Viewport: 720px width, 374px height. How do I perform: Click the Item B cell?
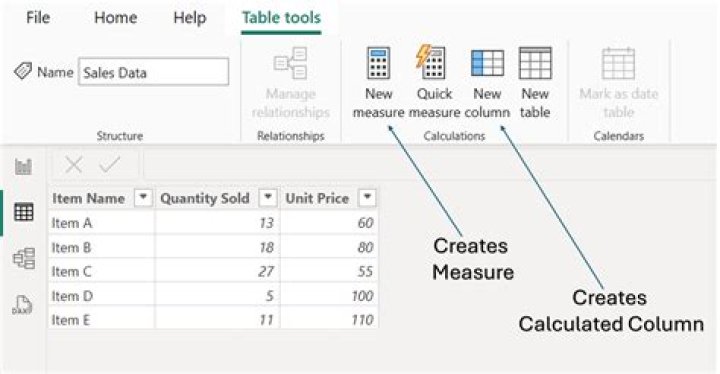coord(101,247)
